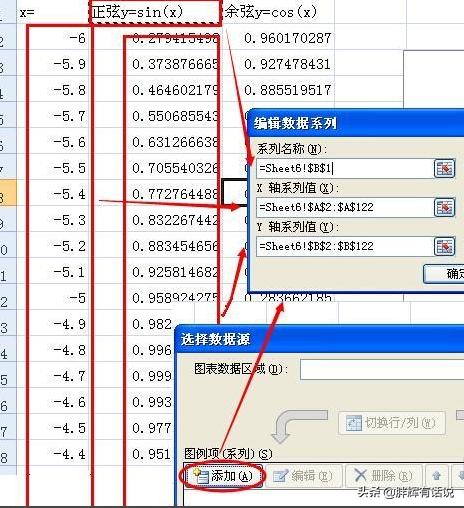Select sine cell 0.925814682
This screenshot has width=464, height=508.
point(155,272)
